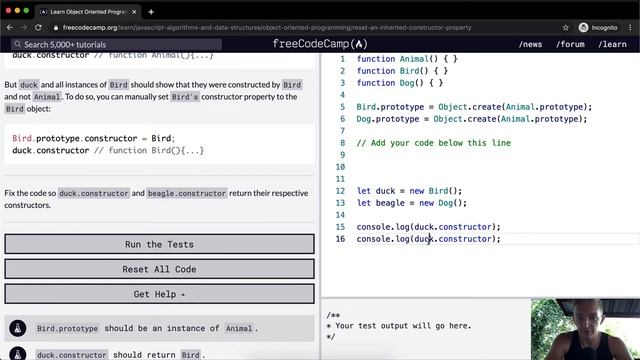
Task: Focus the Search 5,000+ tutorials field
Action: click(116, 44)
